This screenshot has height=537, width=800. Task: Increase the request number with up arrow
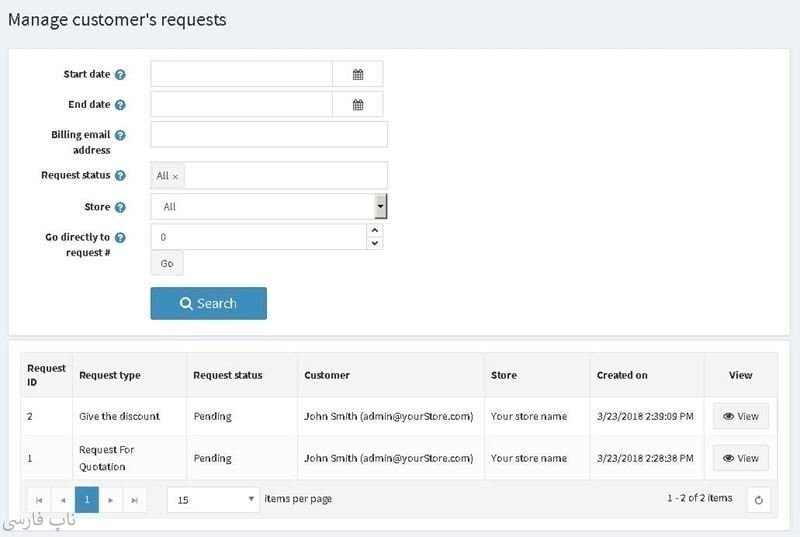375,231
